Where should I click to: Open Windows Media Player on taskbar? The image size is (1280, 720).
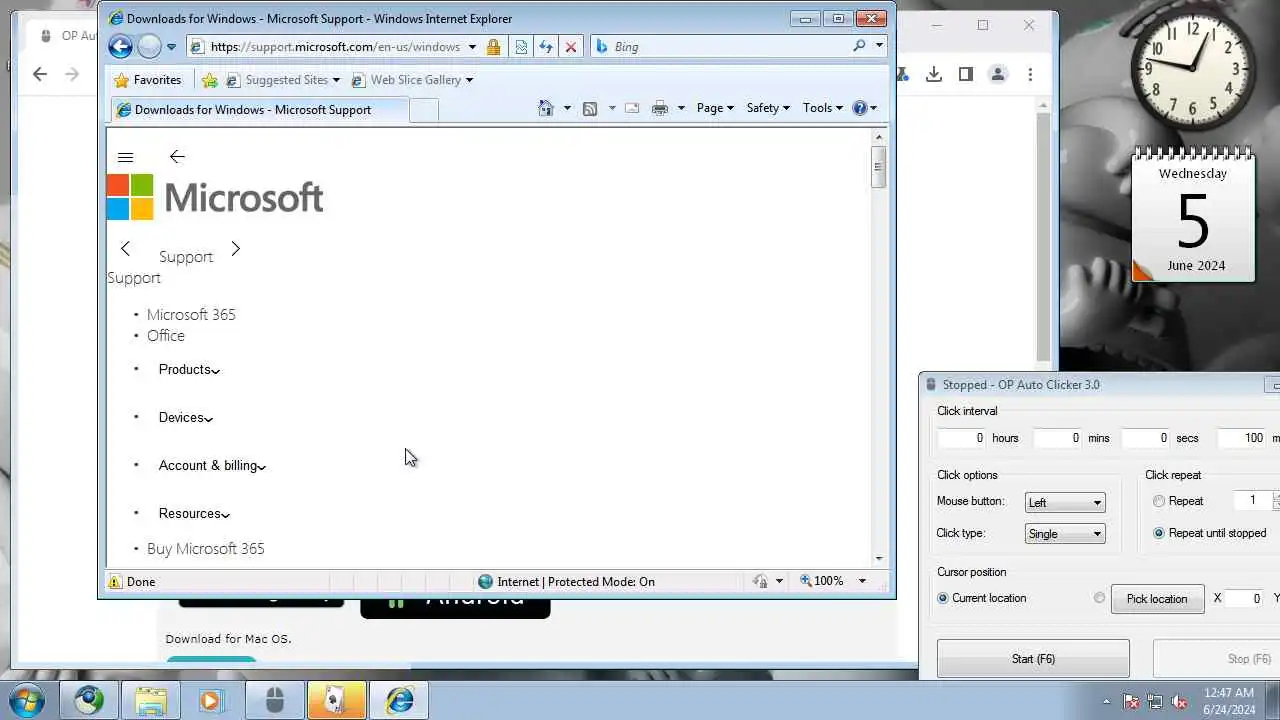click(x=212, y=700)
